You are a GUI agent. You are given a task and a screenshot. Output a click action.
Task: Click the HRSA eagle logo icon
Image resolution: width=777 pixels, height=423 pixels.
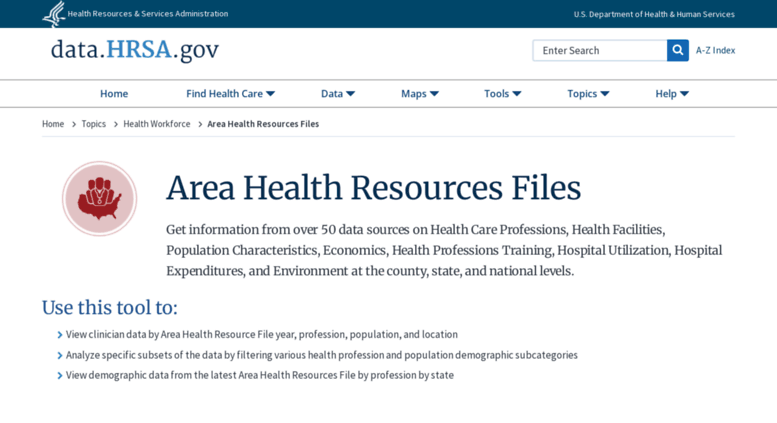click(x=54, y=14)
